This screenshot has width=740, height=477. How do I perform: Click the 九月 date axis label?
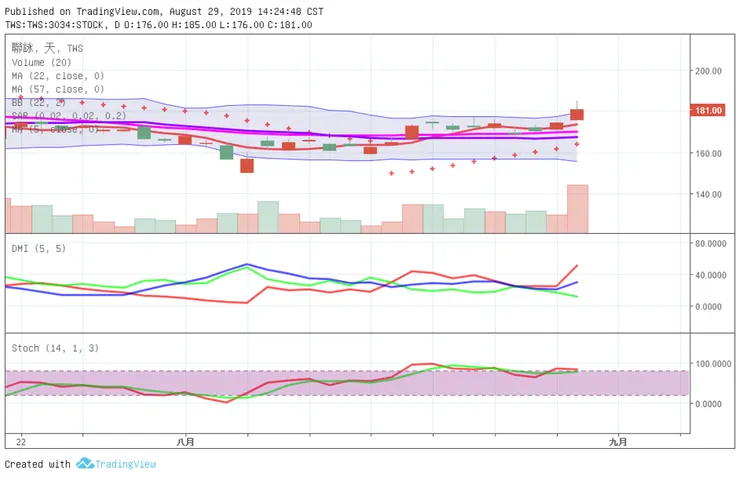pyautogui.click(x=618, y=442)
